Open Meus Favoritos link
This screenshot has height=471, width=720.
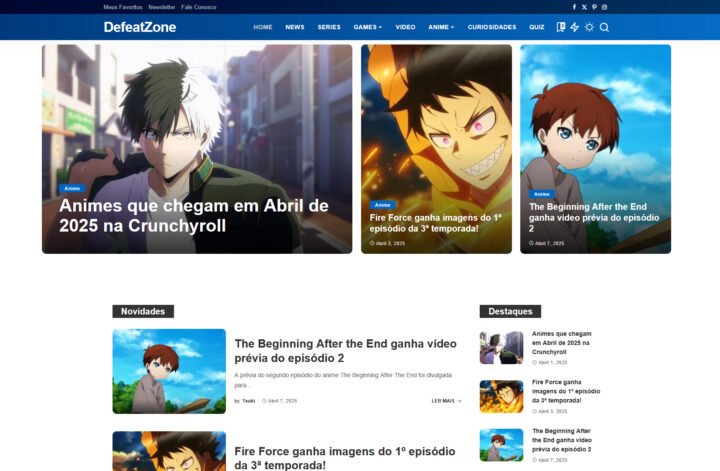(x=123, y=7)
